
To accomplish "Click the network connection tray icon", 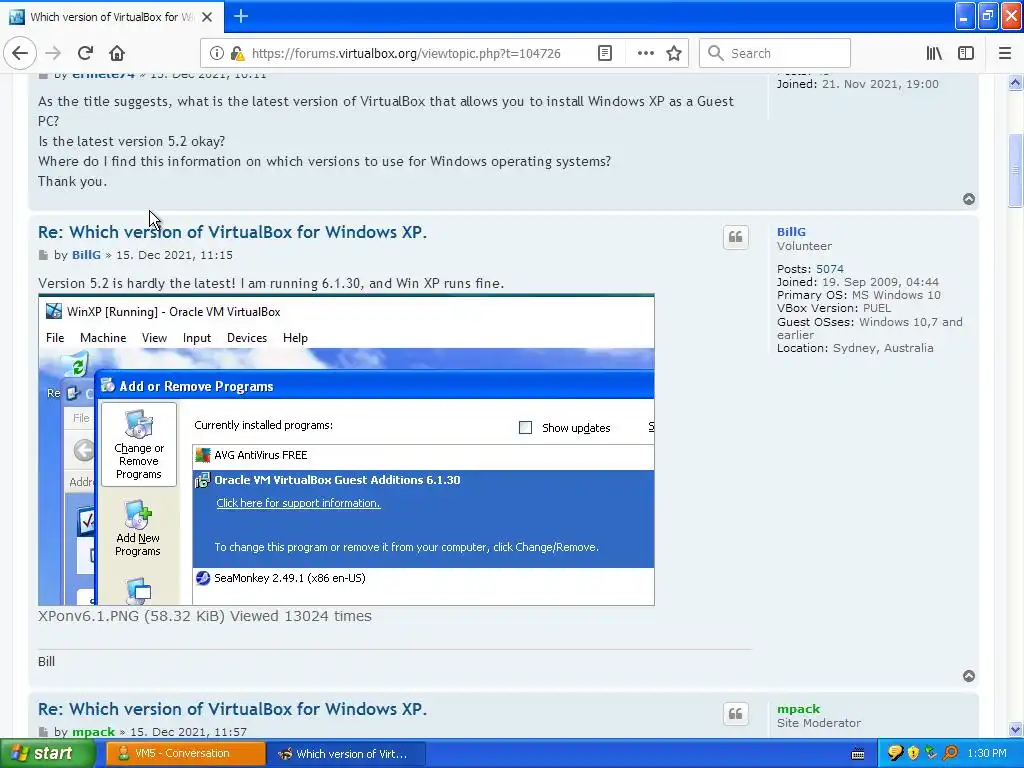I will (x=931, y=753).
